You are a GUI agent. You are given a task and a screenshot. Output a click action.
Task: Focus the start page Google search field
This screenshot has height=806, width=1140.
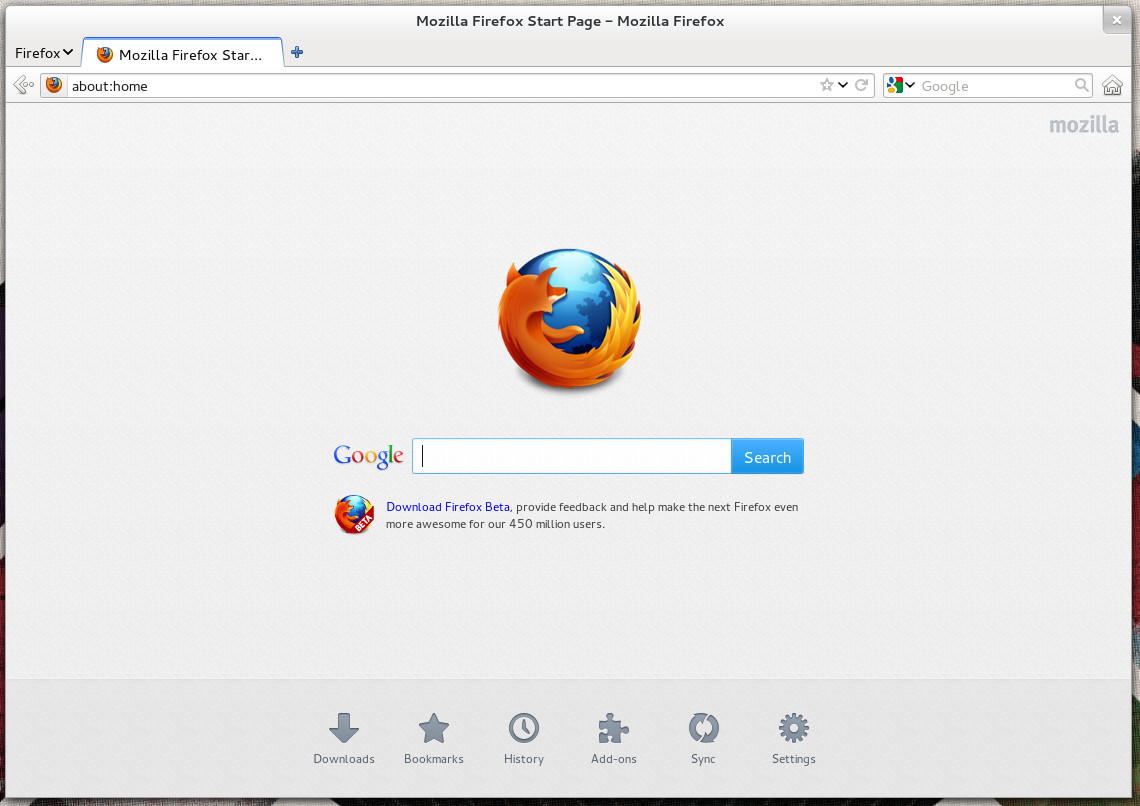tap(571, 456)
